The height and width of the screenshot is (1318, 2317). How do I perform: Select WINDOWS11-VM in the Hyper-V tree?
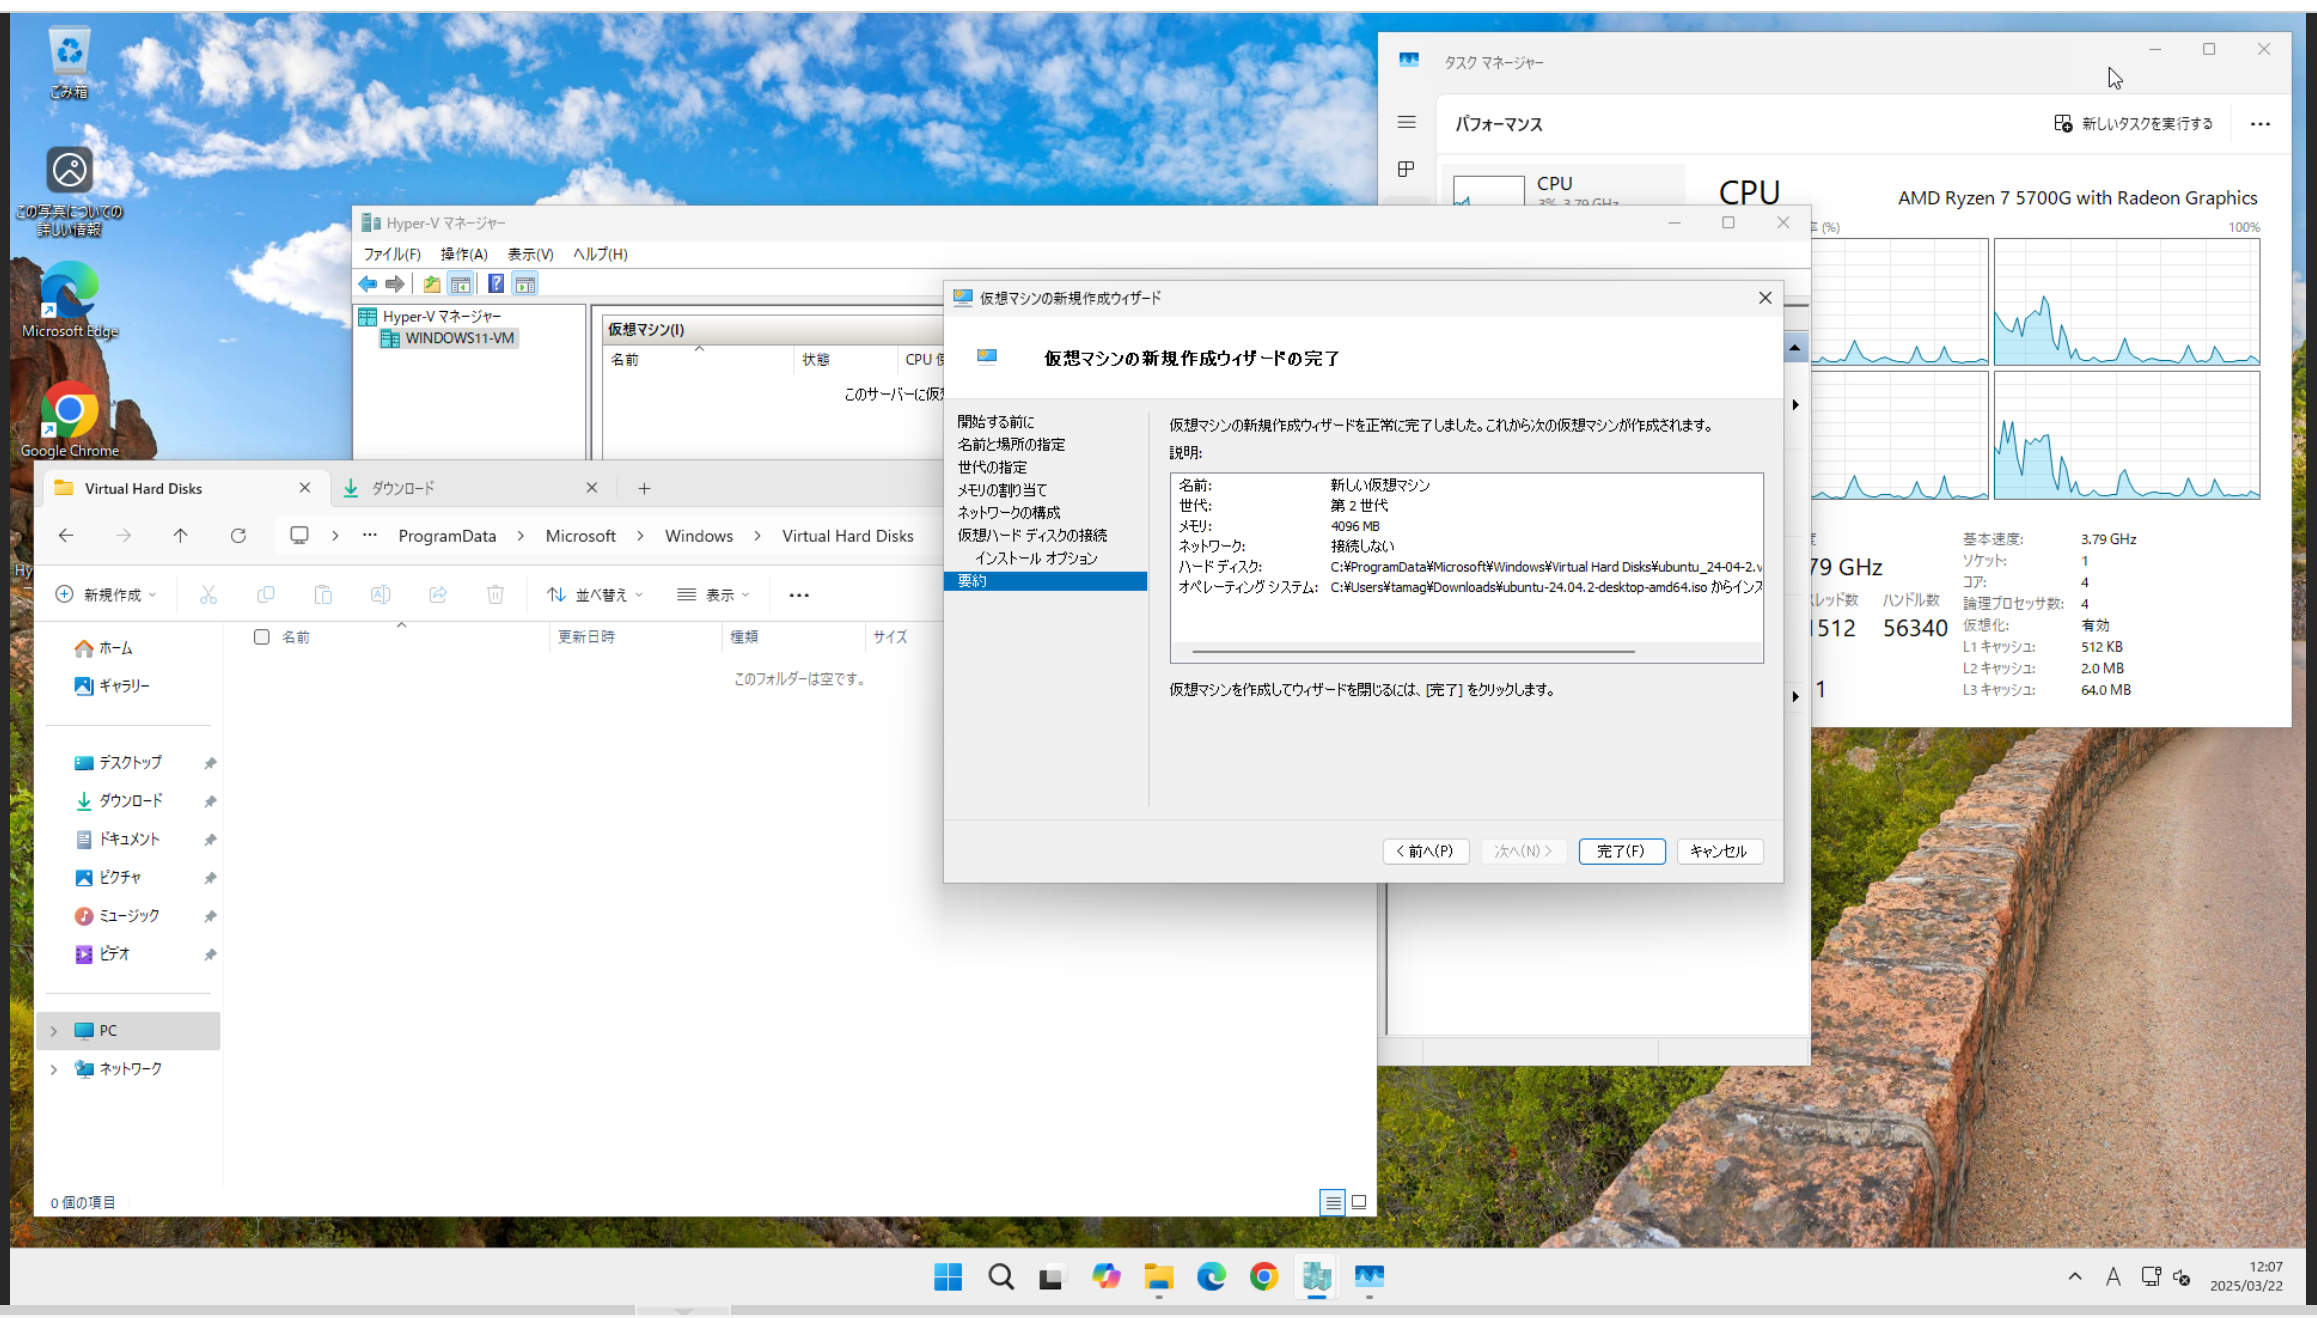pyautogui.click(x=459, y=338)
